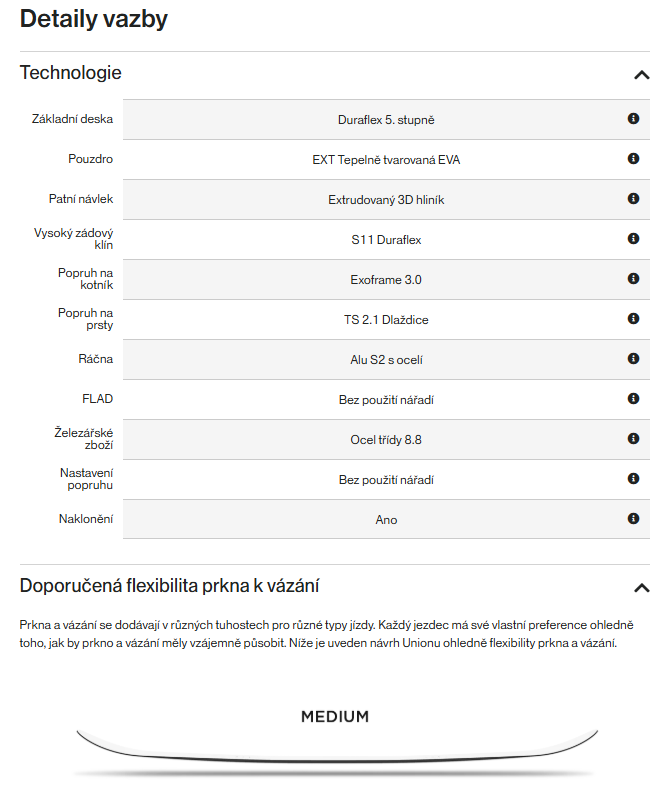
Task: Open info for Železářské zboží row
Action: [x=633, y=439]
